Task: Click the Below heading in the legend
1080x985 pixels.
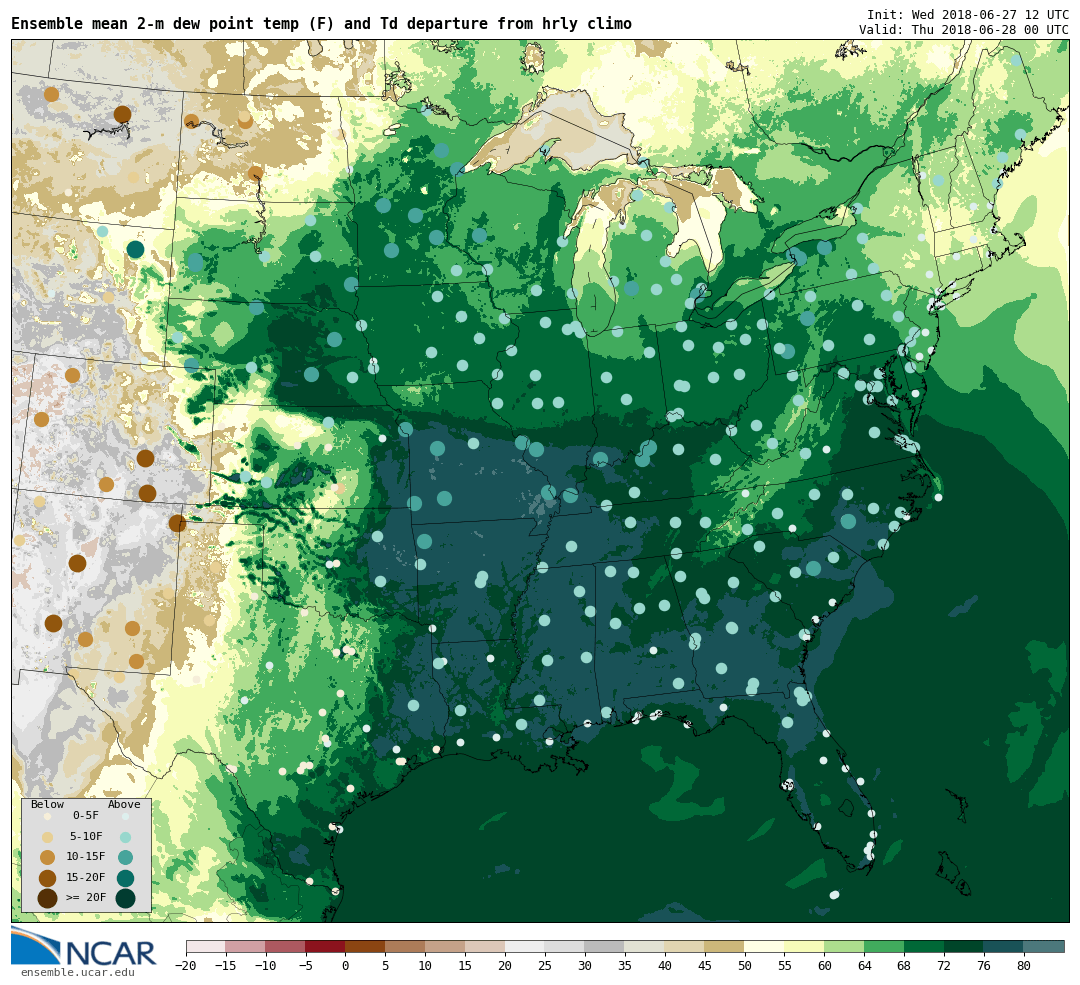Action: tap(48, 805)
